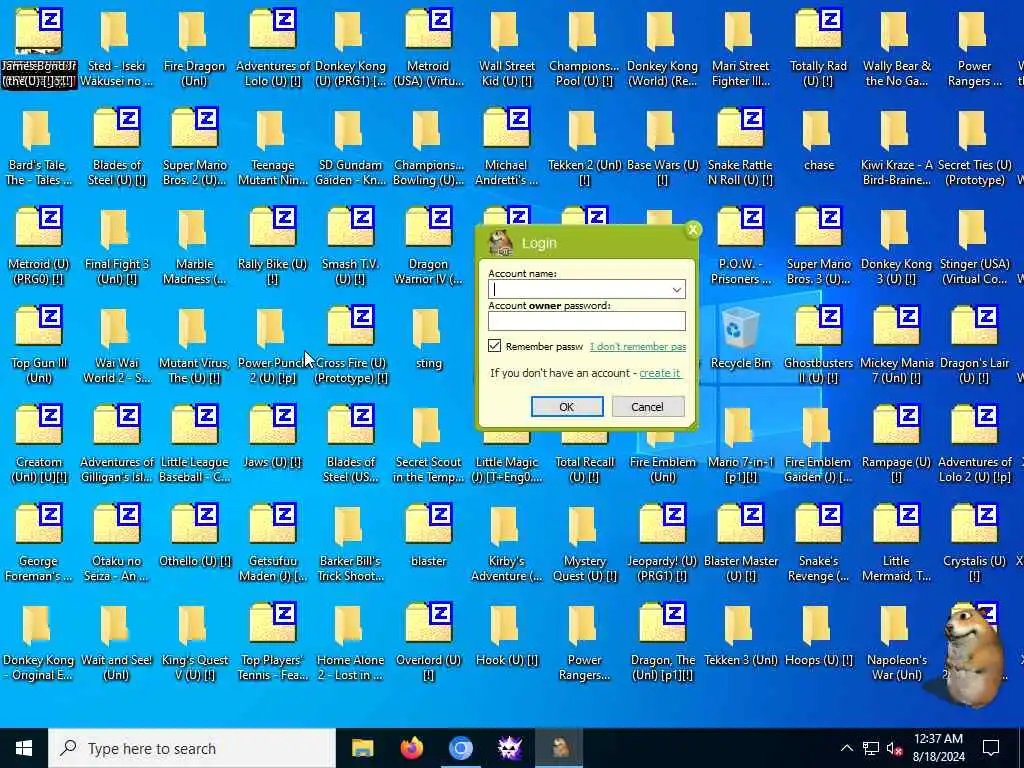Image resolution: width=1024 pixels, height=768 pixels.
Task: Confirm login with the OK button
Action: (x=567, y=407)
